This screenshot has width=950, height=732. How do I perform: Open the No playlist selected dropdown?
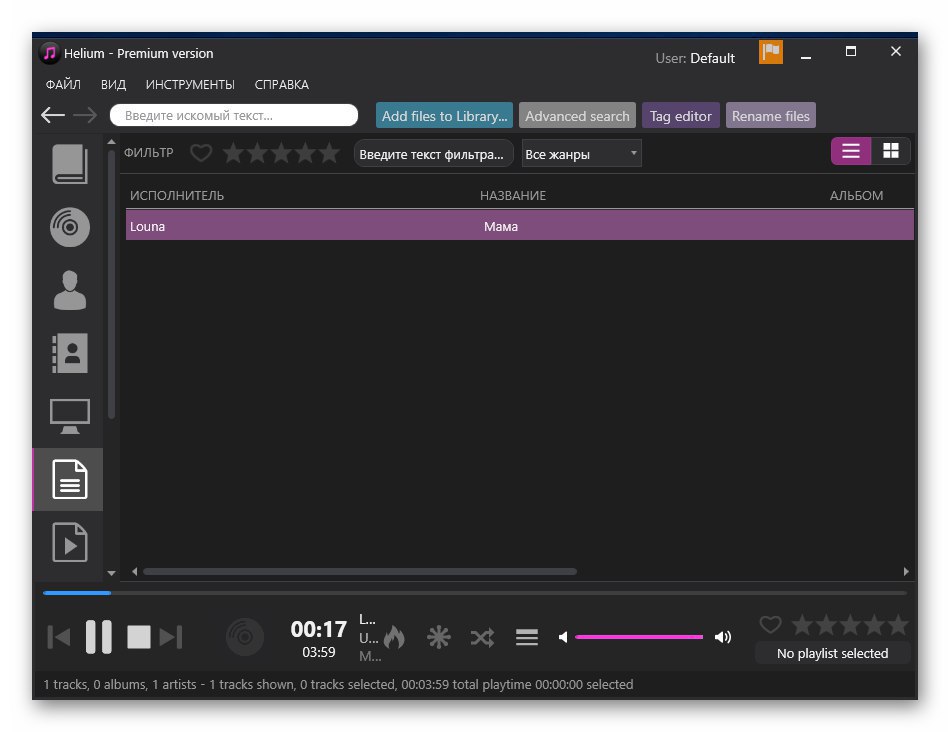tap(832, 653)
